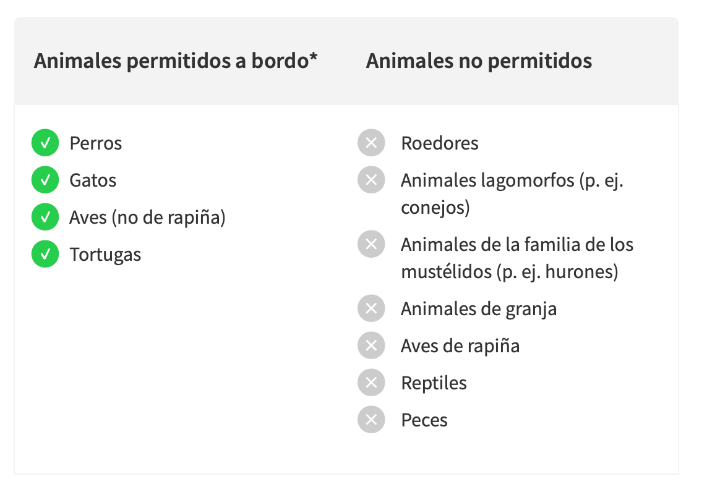Click the gray X icon next to mustélidos entry
The width and height of the screenshot is (720, 487).
pyautogui.click(x=371, y=244)
